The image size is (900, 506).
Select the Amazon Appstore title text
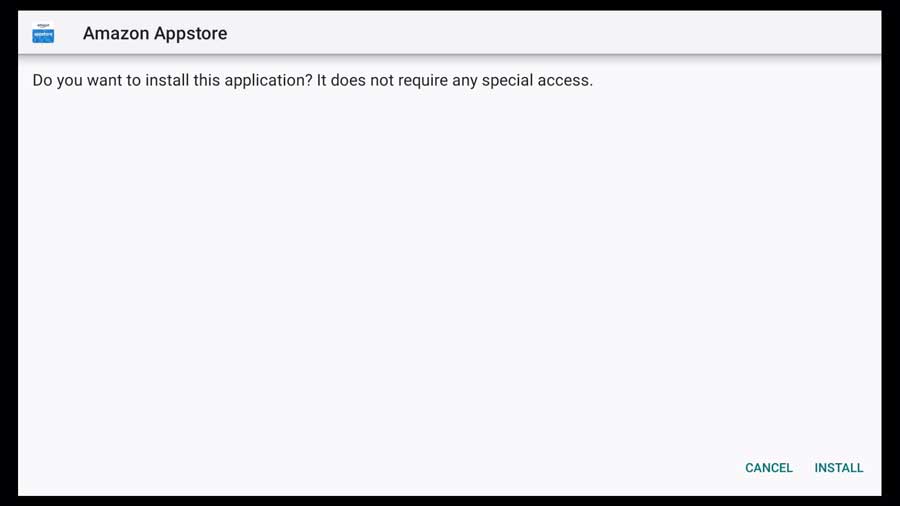[155, 33]
